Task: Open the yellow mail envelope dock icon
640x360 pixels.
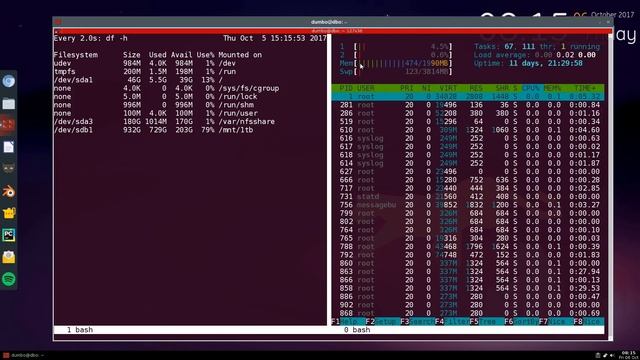Action: coord(9,257)
